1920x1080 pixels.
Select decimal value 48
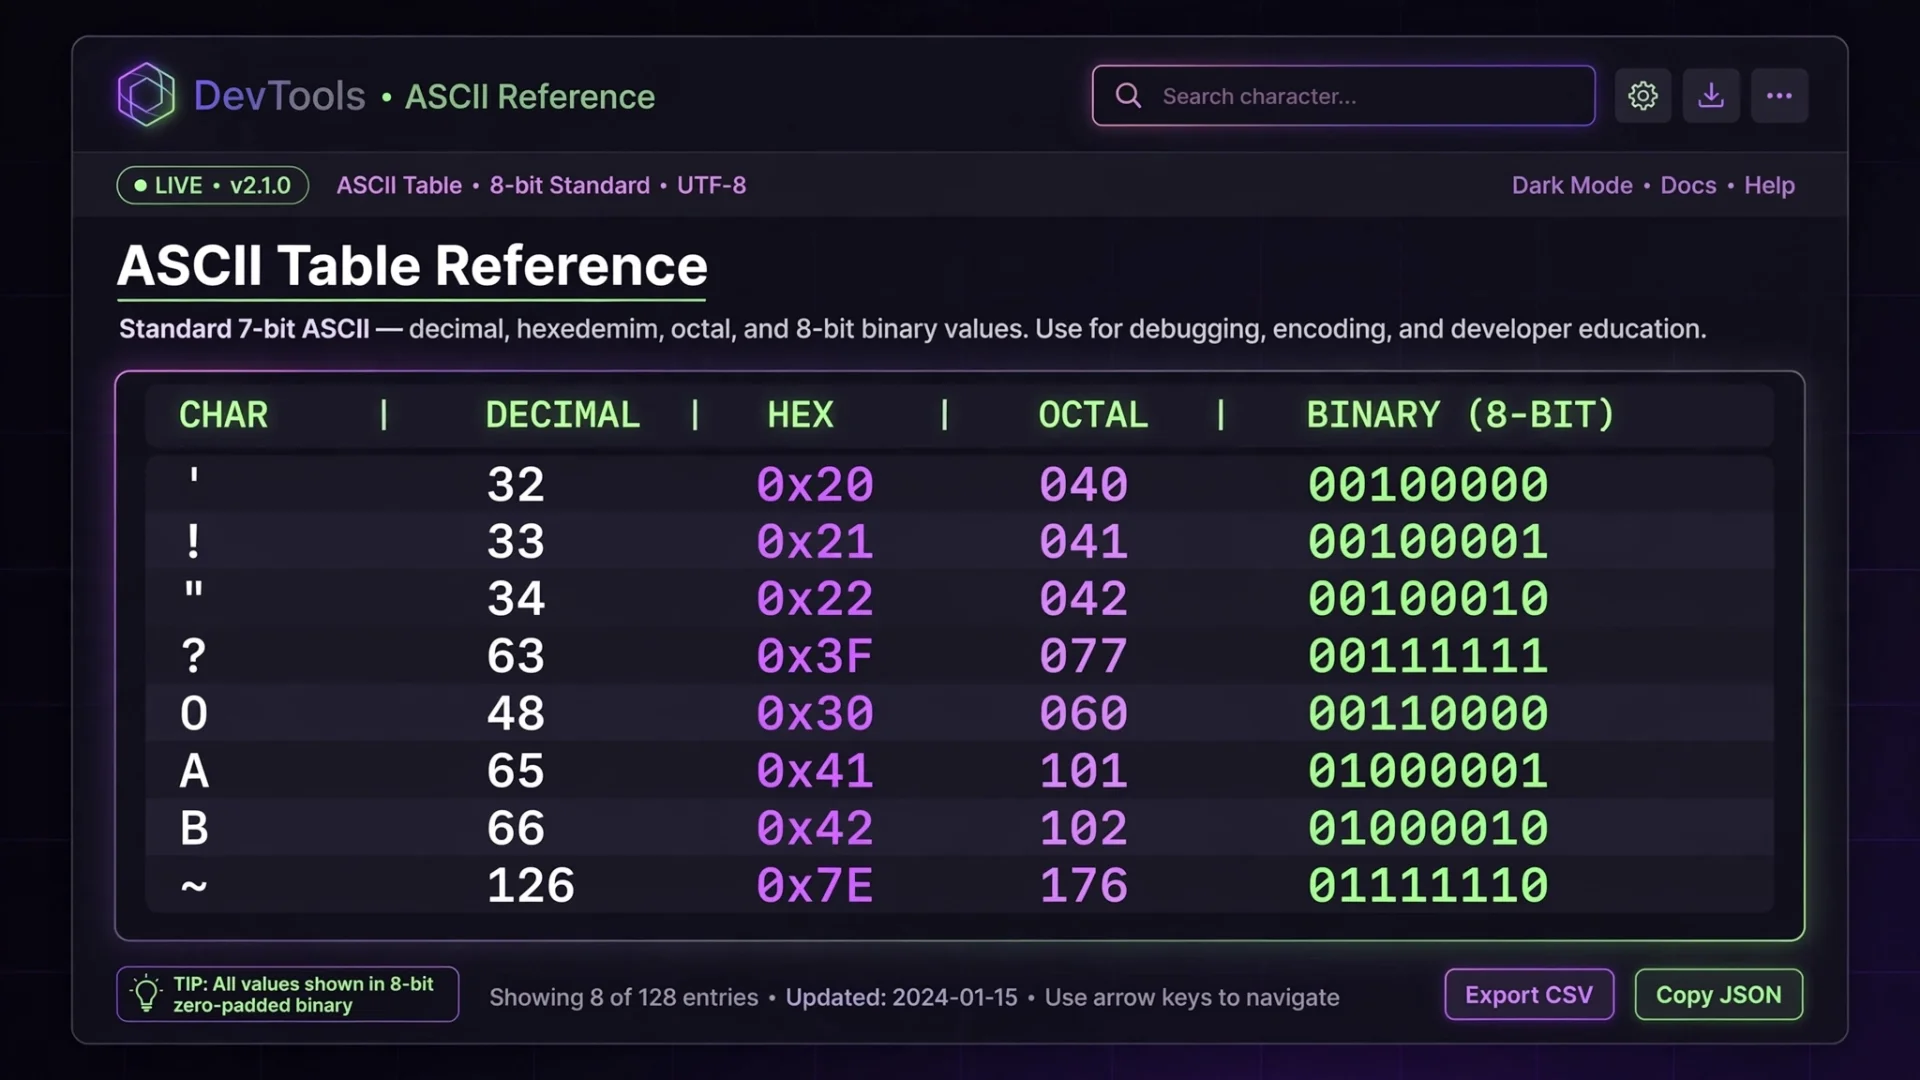pyautogui.click(x=516, y=714)
